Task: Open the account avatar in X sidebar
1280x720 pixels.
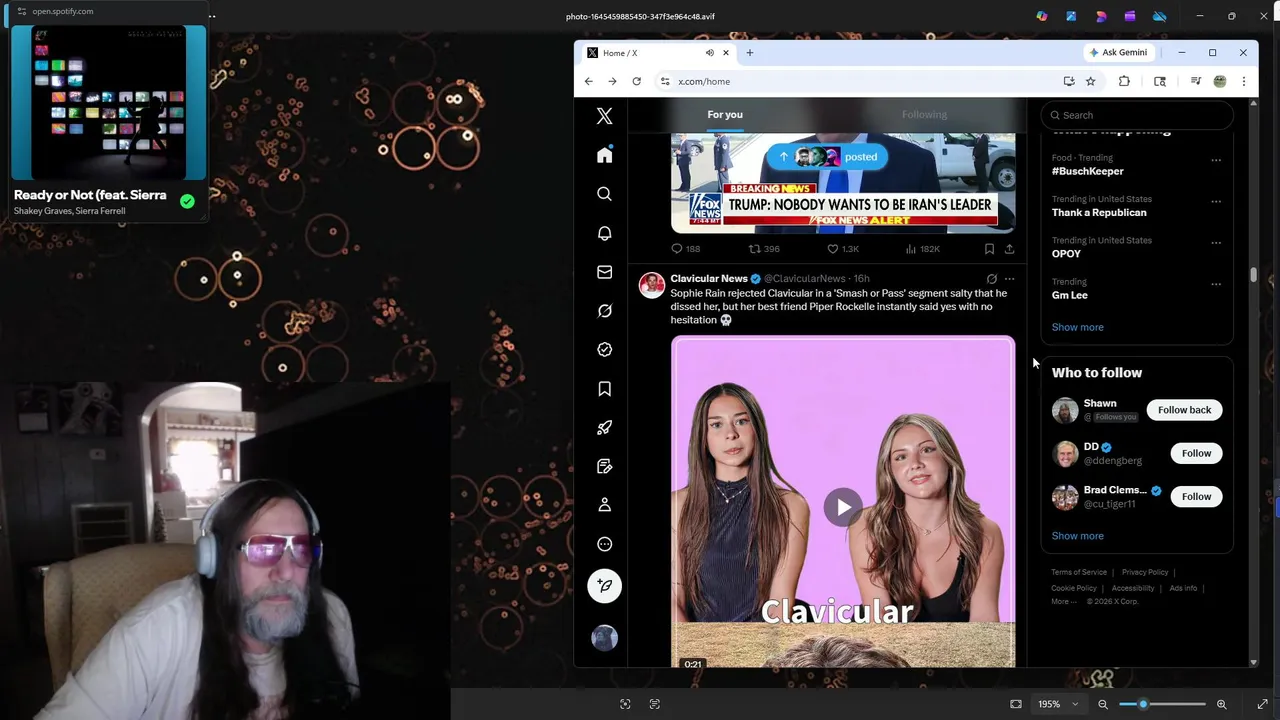Action: coord(604,638)
